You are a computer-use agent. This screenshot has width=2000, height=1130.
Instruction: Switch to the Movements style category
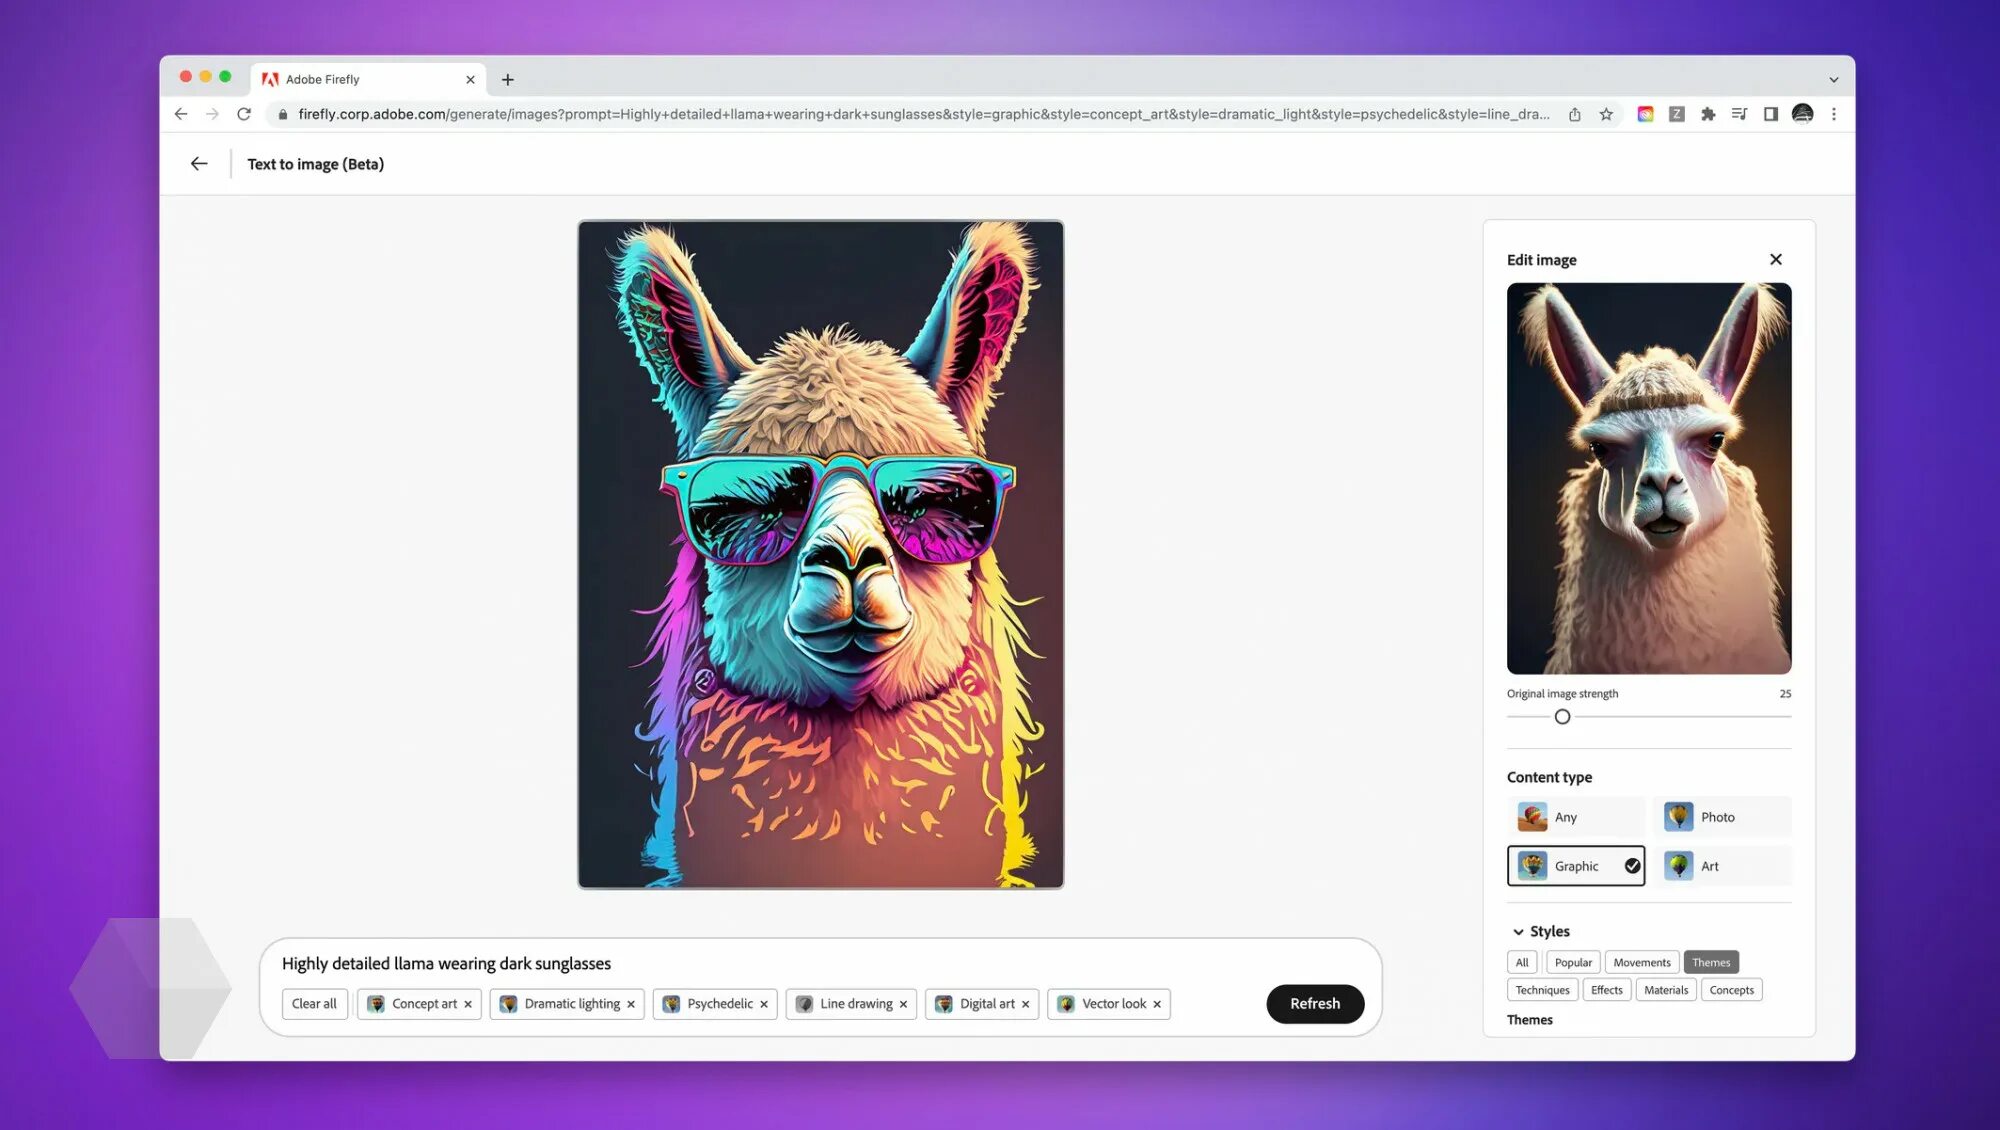click(x=1641, y=962)
